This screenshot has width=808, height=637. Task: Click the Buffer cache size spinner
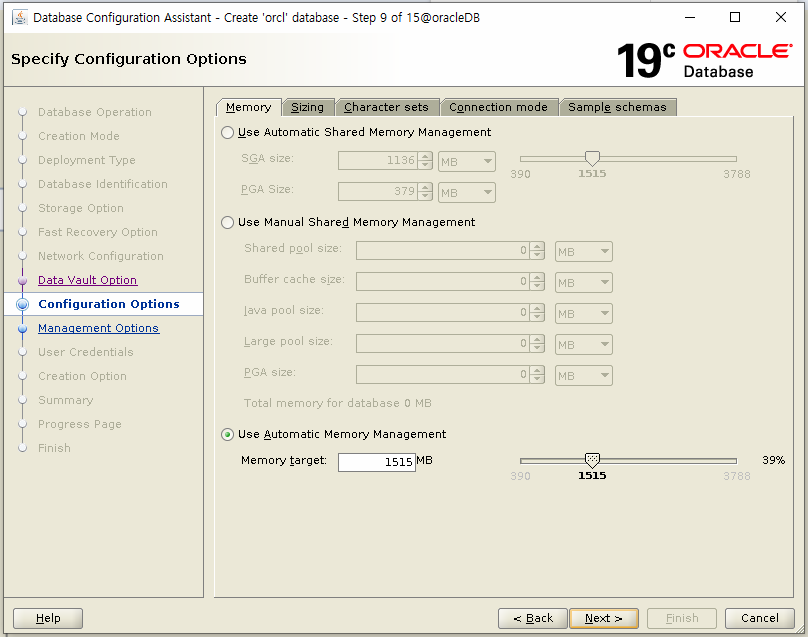pyautogui.click(x=450, y=282)
